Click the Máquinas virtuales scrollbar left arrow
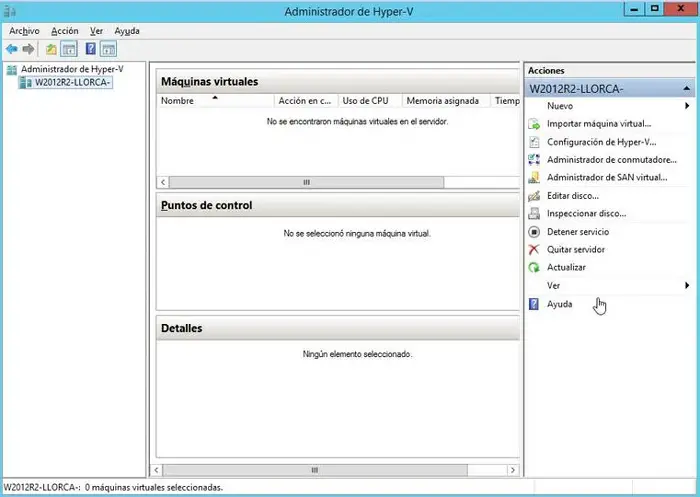Viewport: 700px width, 497px height. (163, 182)
